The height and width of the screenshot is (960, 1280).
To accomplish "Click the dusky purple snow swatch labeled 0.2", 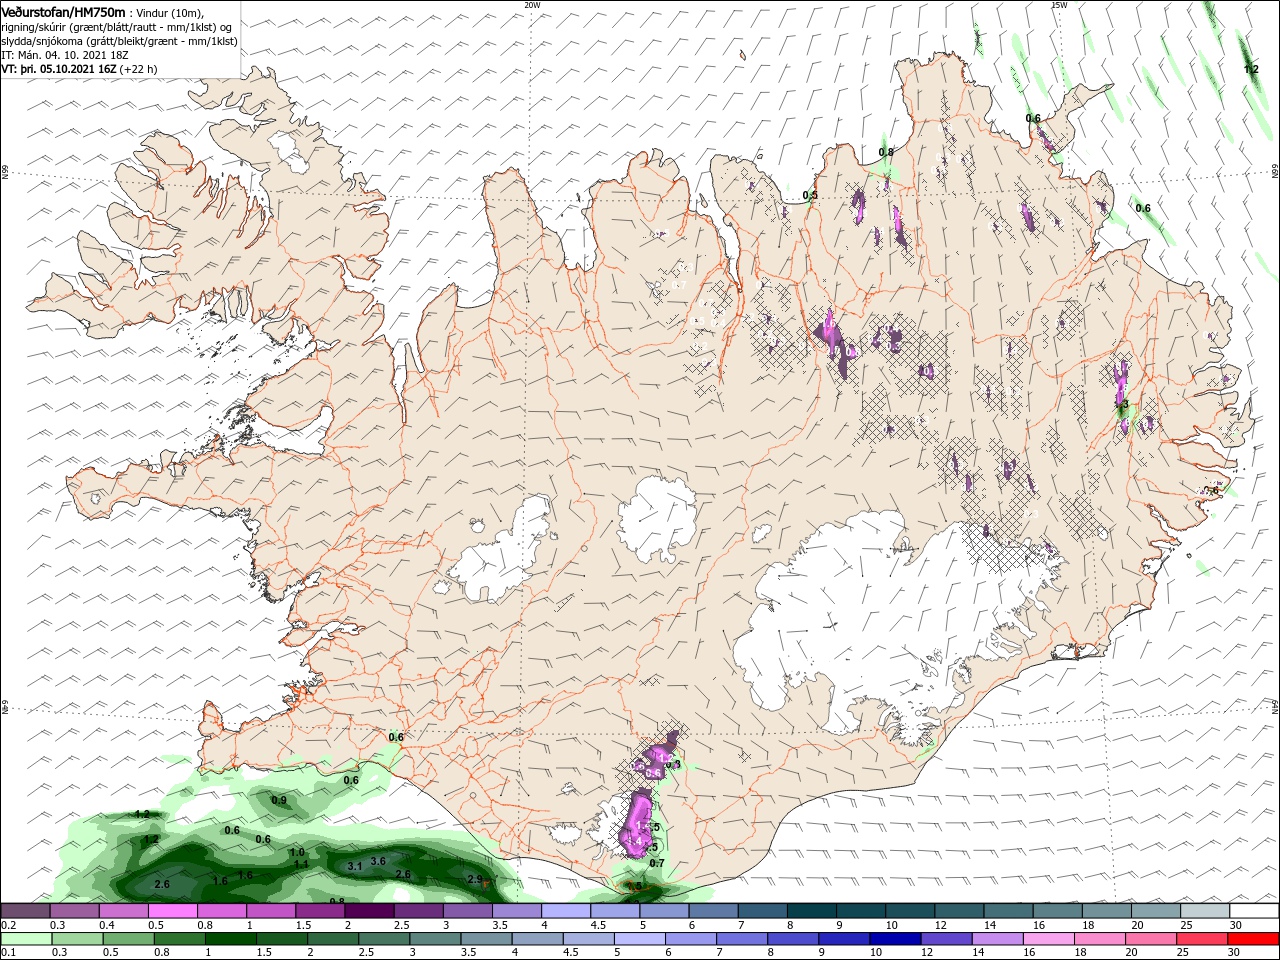I will point(25,911).
